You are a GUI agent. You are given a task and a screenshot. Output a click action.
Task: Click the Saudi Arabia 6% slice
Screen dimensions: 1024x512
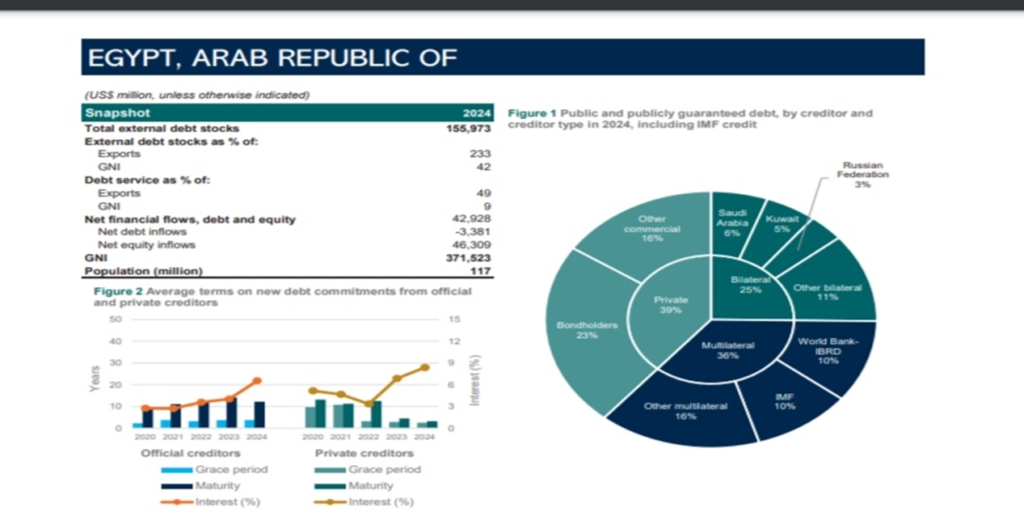click(732, 223)
